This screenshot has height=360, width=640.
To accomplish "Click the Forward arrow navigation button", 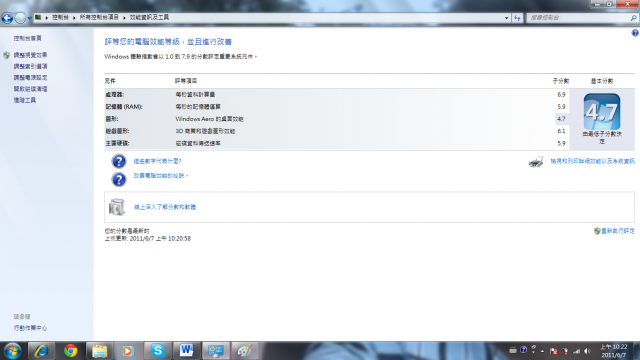I will click(x=20, y=18).
